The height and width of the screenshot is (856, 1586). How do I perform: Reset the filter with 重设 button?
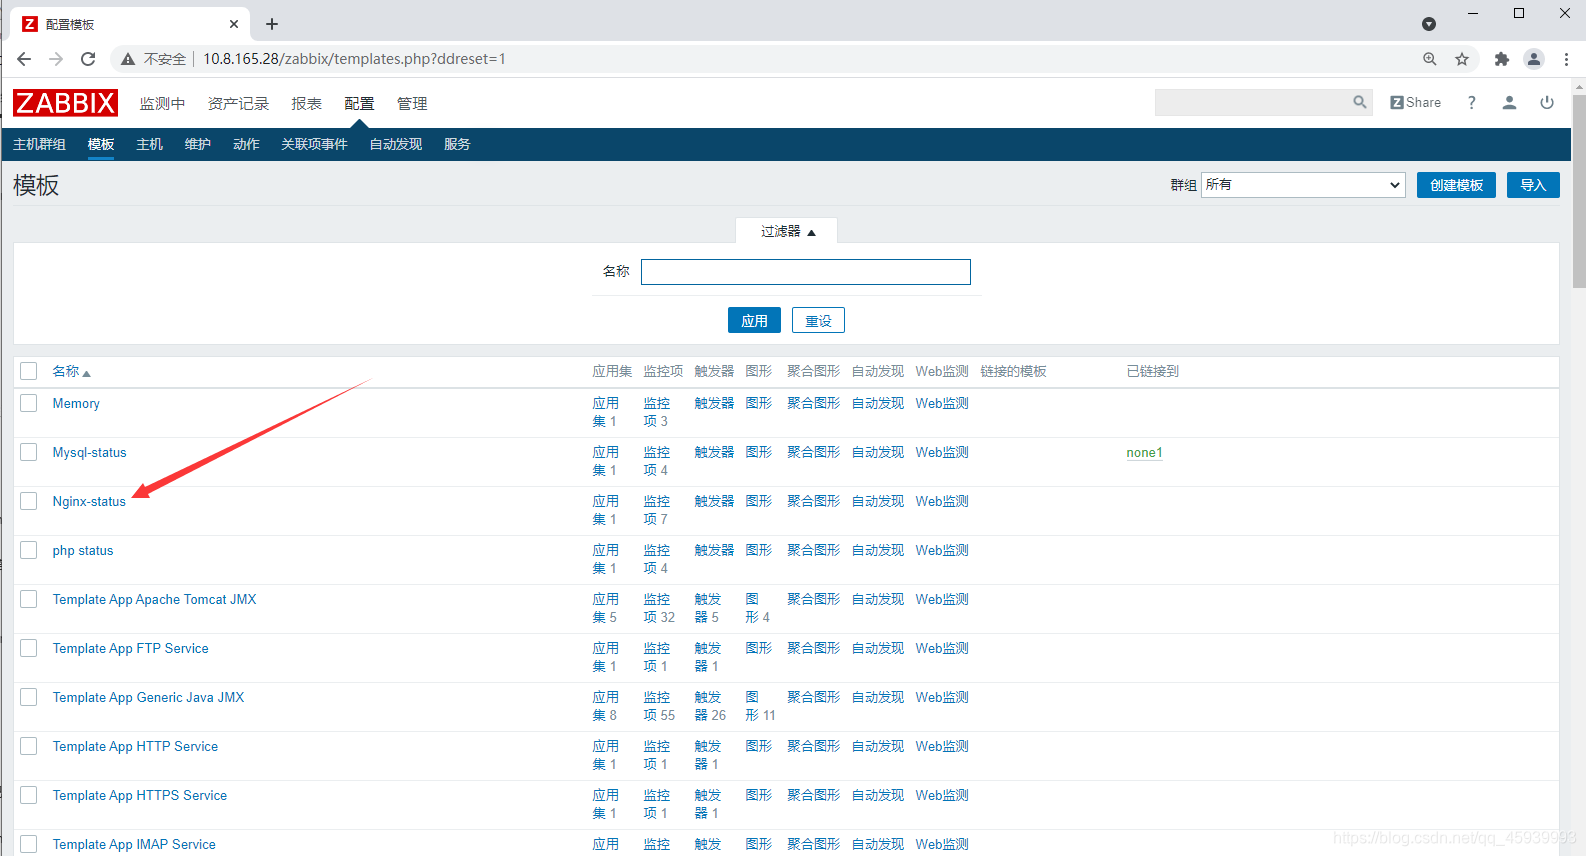[x=818, y=320]
